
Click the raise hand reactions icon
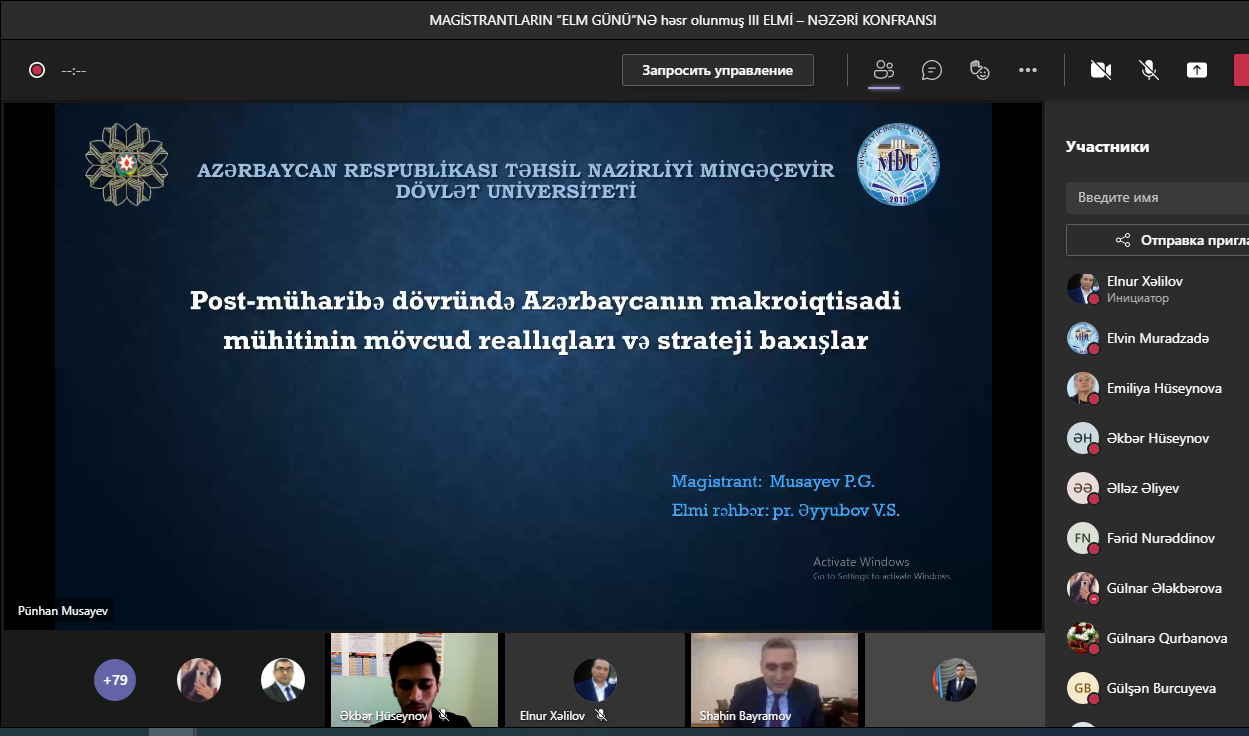(980, 70)
